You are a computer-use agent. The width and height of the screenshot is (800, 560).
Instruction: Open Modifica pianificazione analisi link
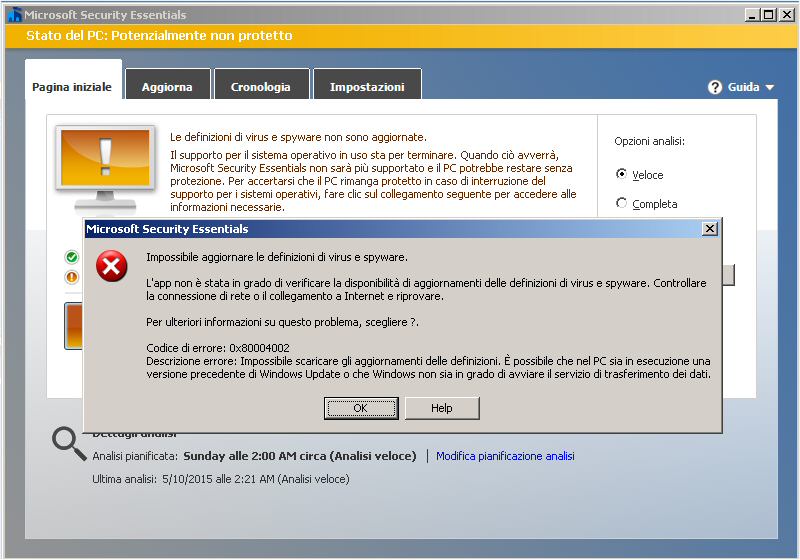[505, 456]
